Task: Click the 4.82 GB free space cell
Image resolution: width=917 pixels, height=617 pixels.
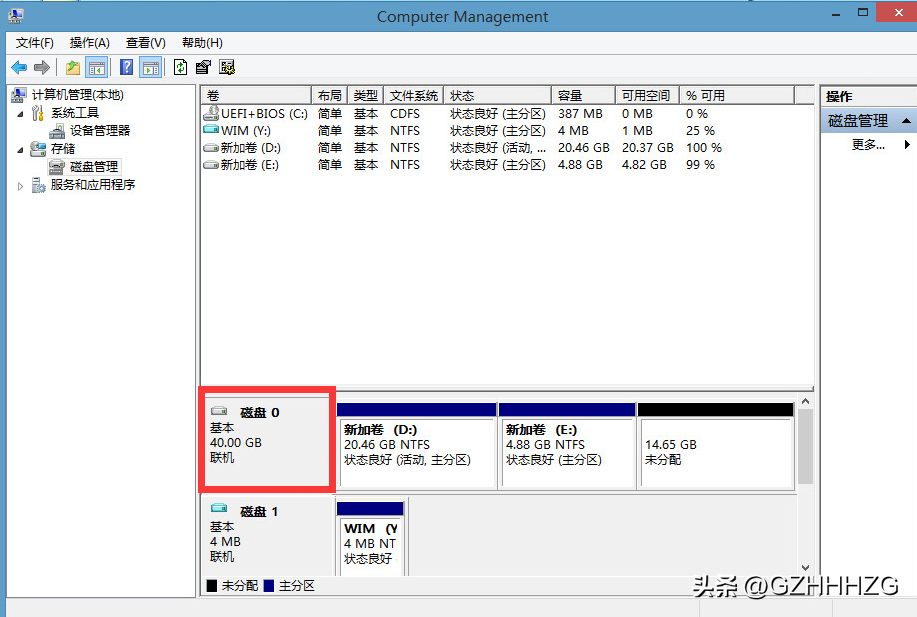Action: (x=644, y=165)
